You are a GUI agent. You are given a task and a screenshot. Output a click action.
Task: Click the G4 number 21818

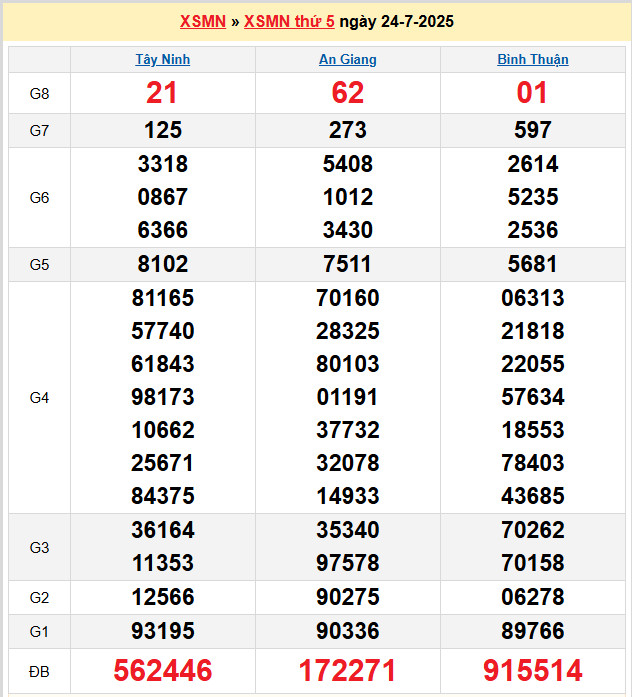tap(533, 331)
